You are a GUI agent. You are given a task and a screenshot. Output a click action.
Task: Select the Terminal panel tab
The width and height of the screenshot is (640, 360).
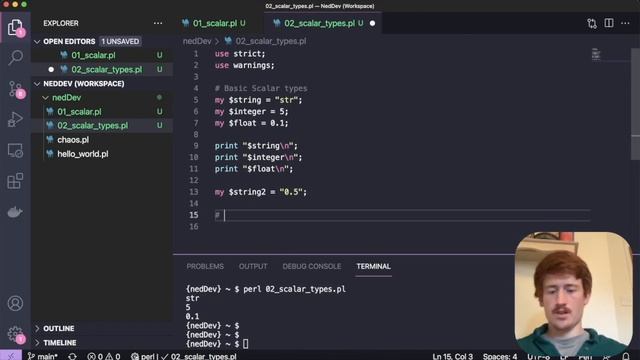point(373,266)
